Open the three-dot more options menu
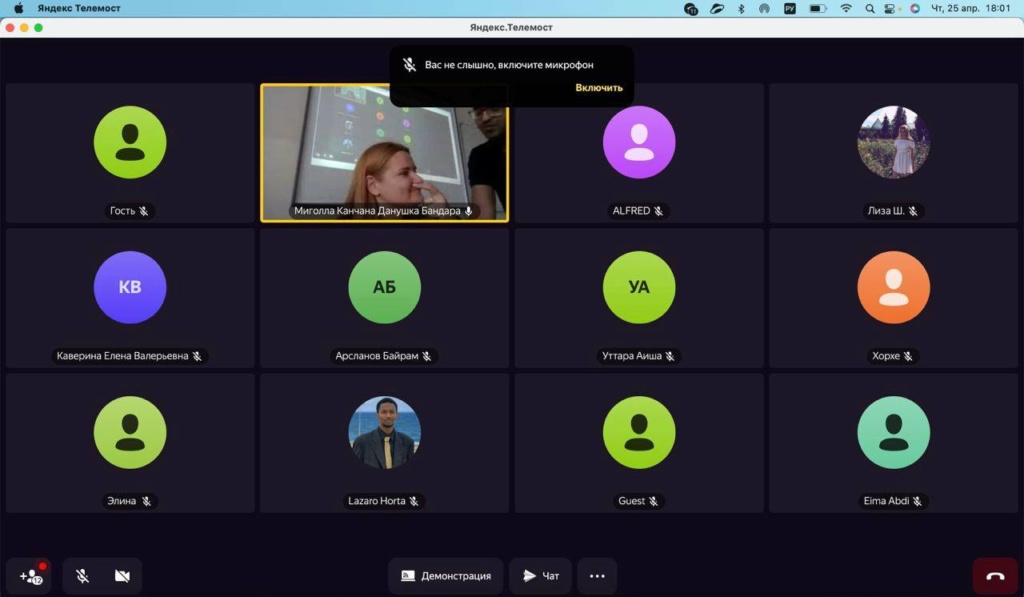This screenshot has width=1024, height=597. [x=597, y=575]
